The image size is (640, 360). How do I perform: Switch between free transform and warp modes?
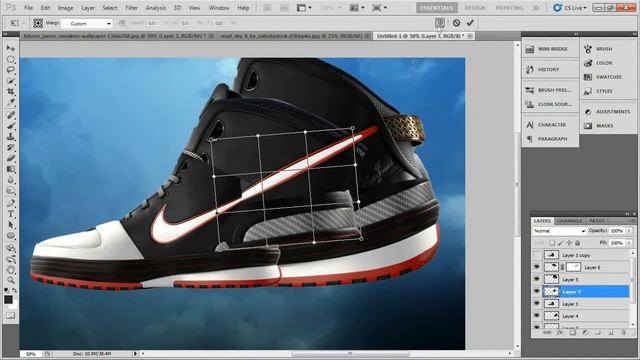point(440,23)
